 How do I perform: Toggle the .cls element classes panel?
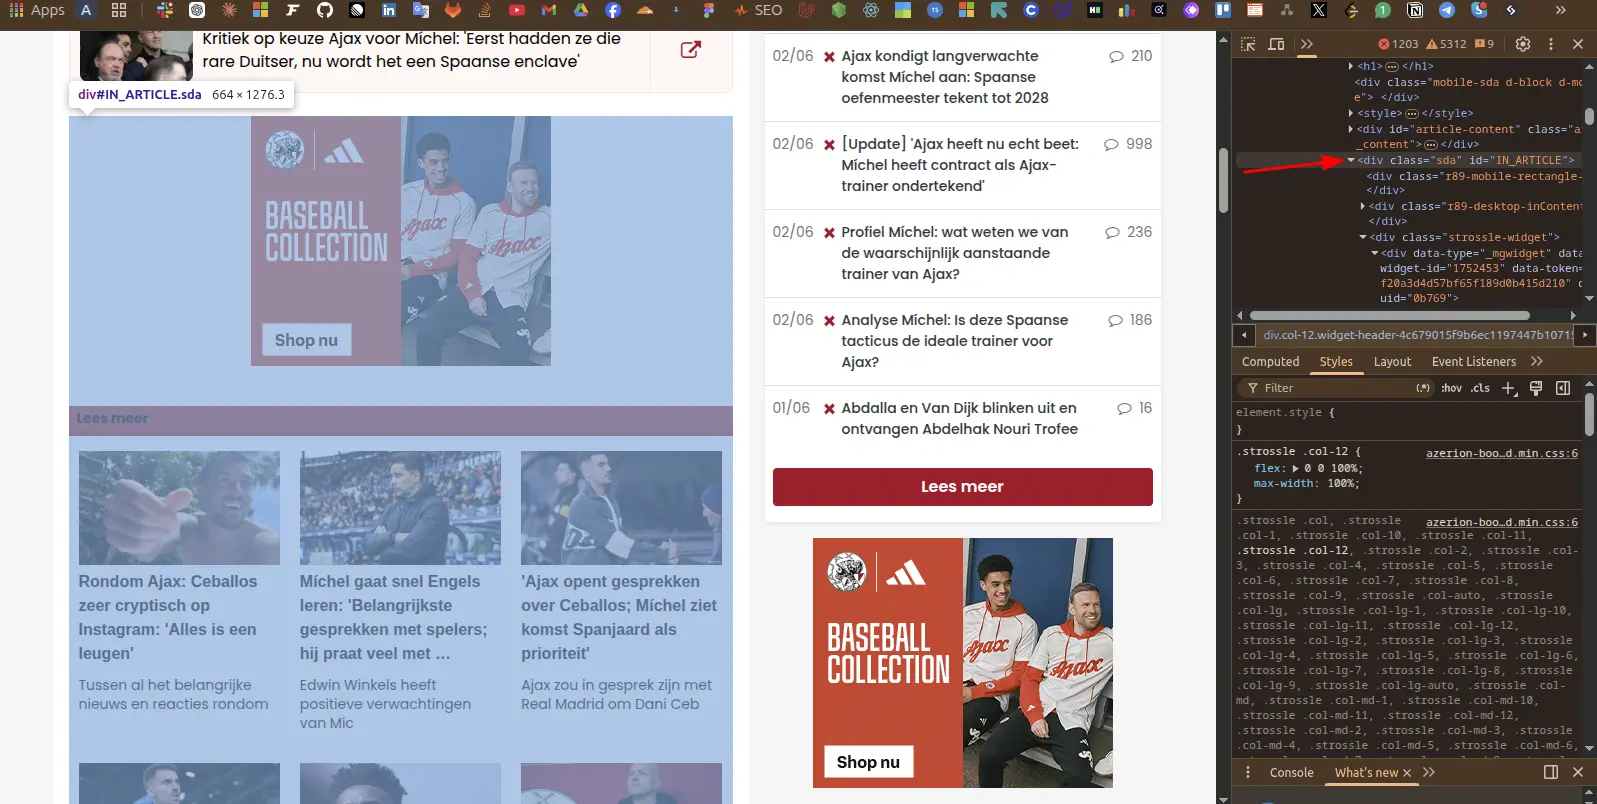pyautogui.click(x=1480, y=388)
